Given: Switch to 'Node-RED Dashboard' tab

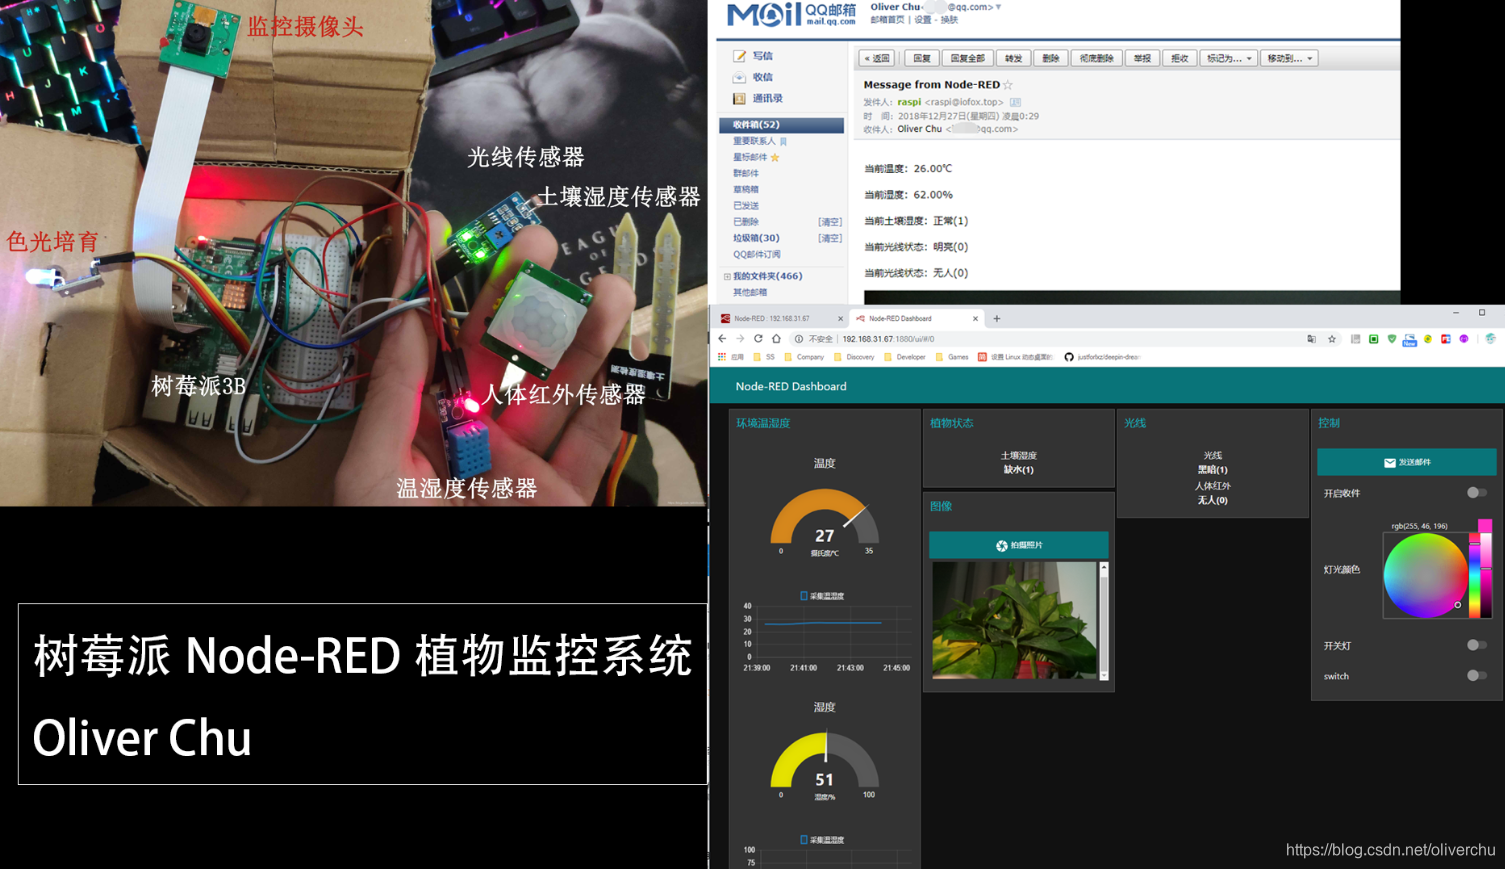Looking at the screenshot, I should click(916, 319).
